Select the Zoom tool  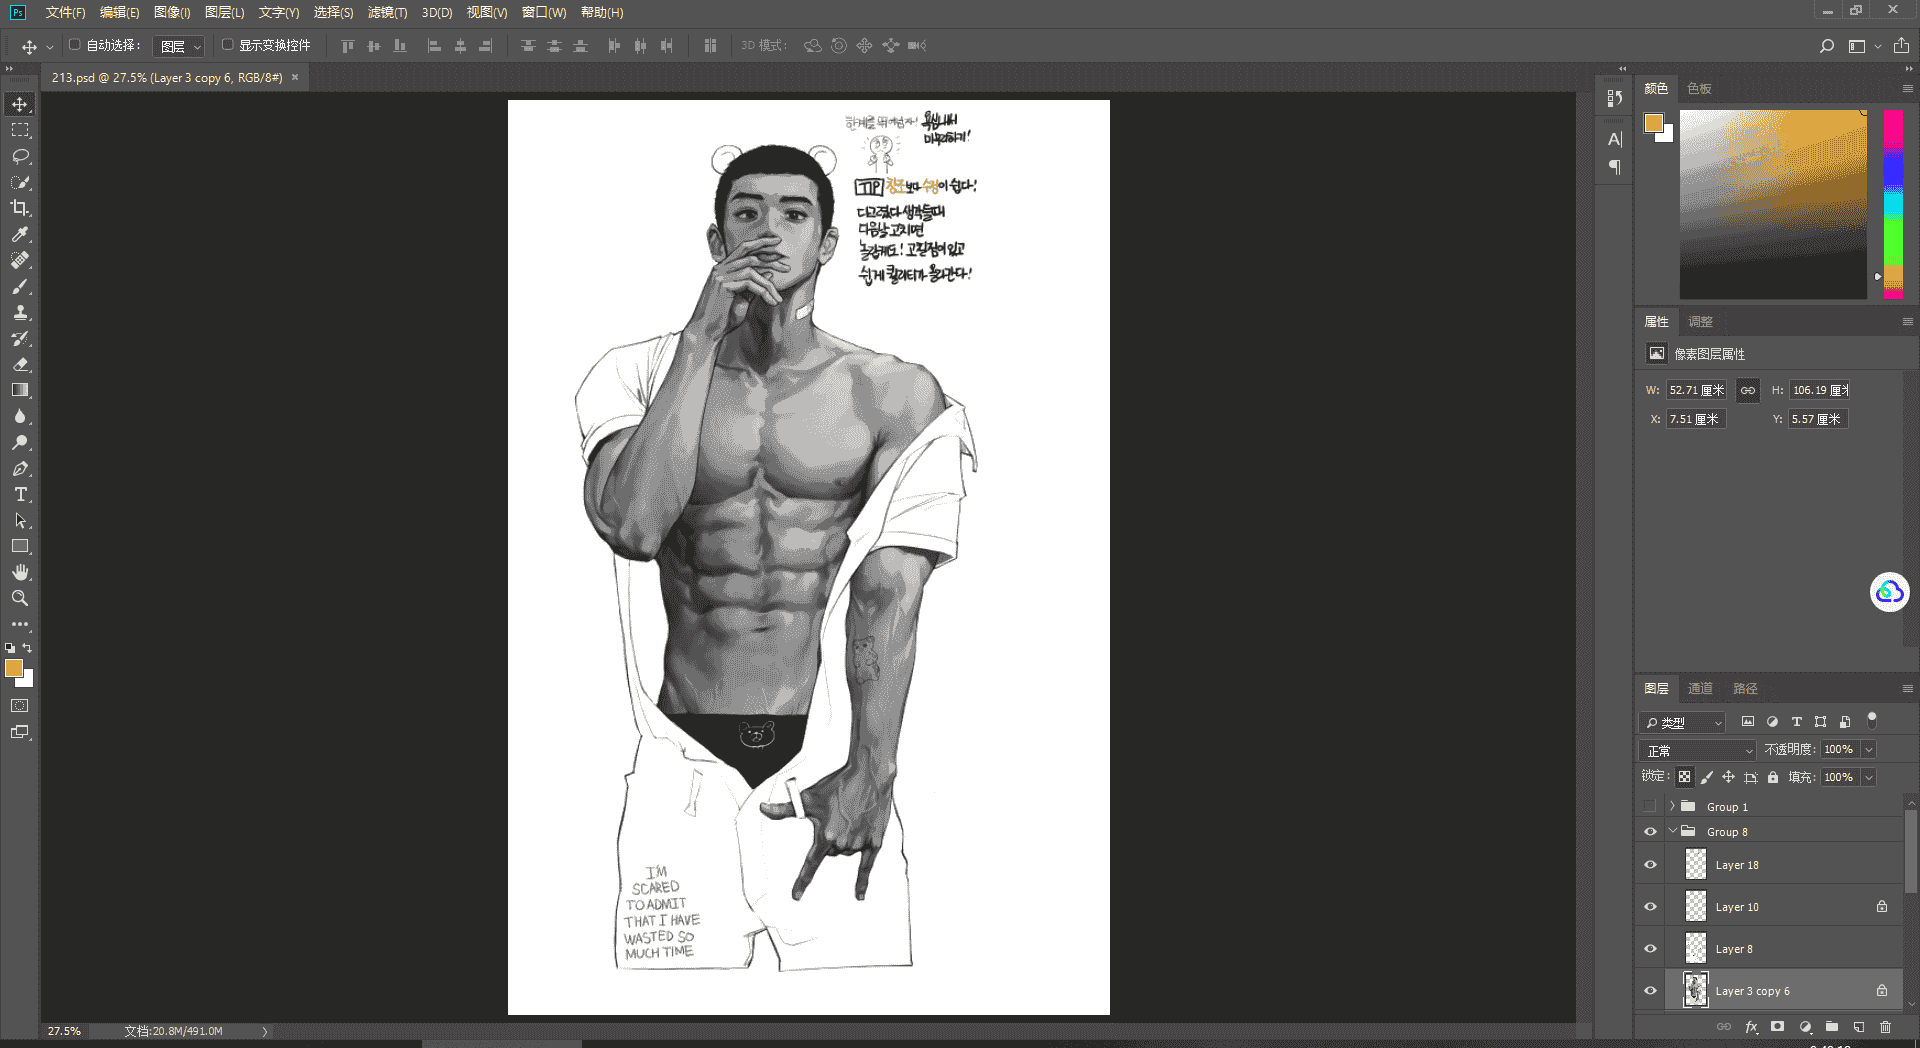tap(20, 598)
